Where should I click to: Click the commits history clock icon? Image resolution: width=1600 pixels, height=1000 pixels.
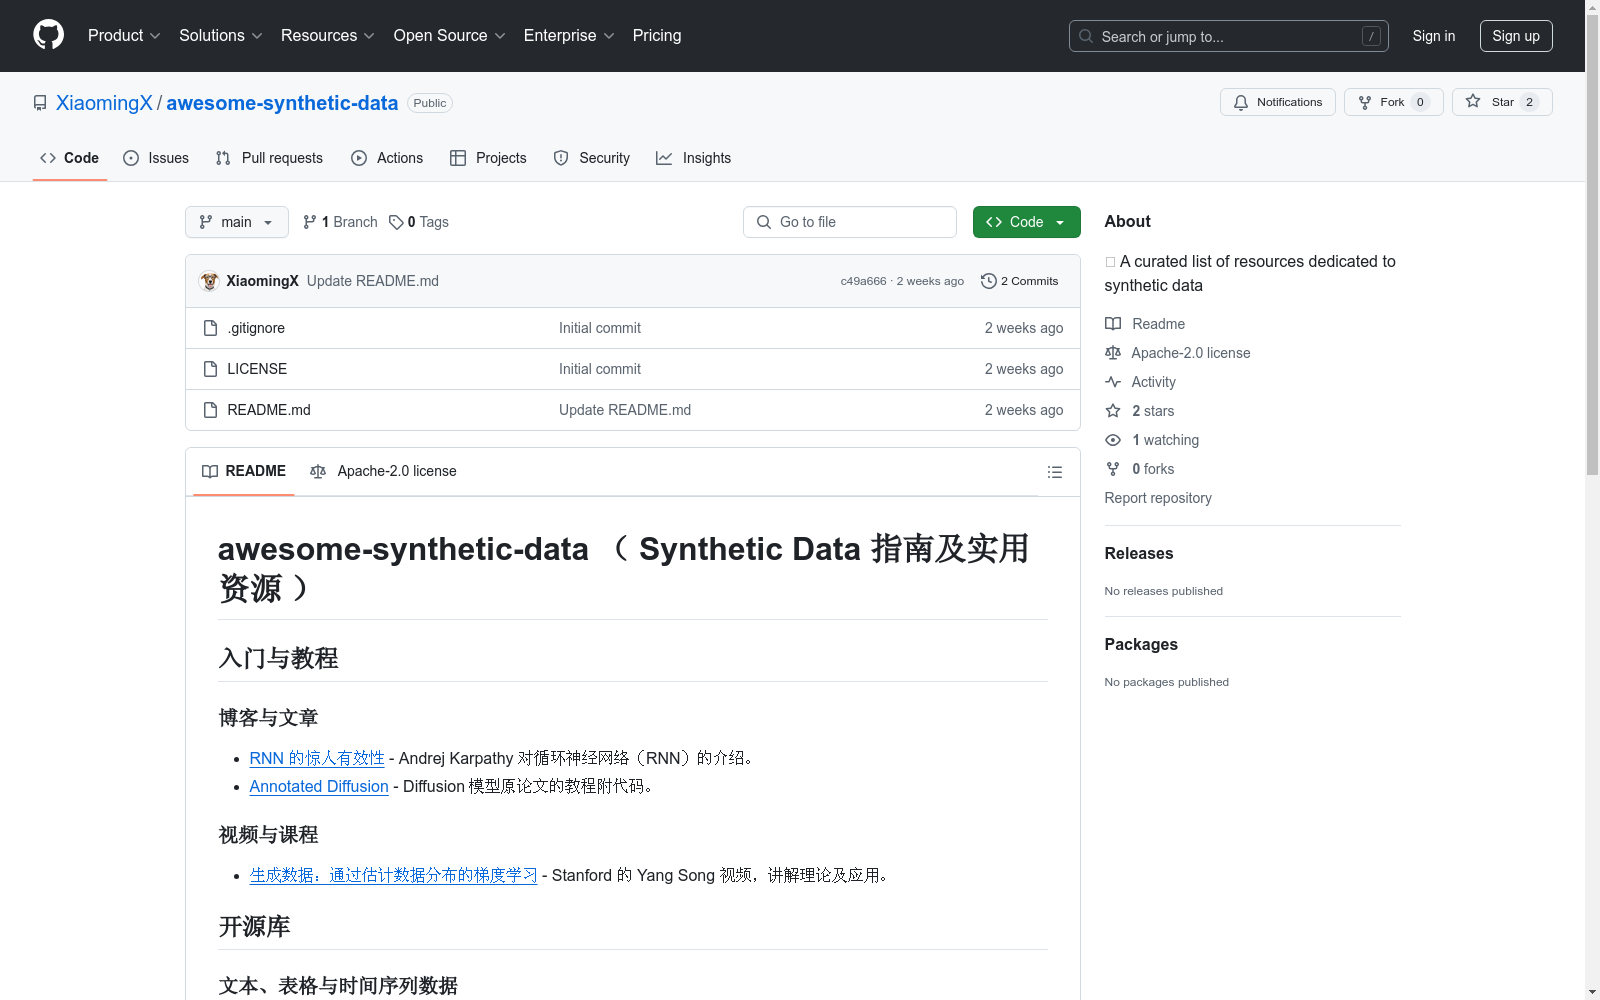[989, 281]
